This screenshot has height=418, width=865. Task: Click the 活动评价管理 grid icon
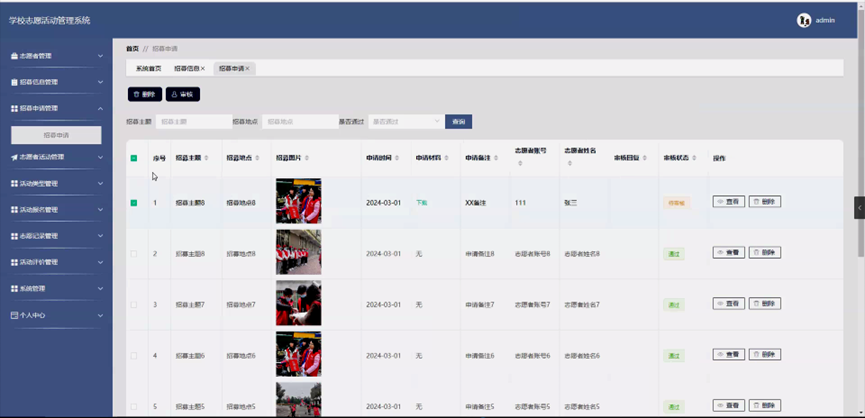tap(14, 262)
